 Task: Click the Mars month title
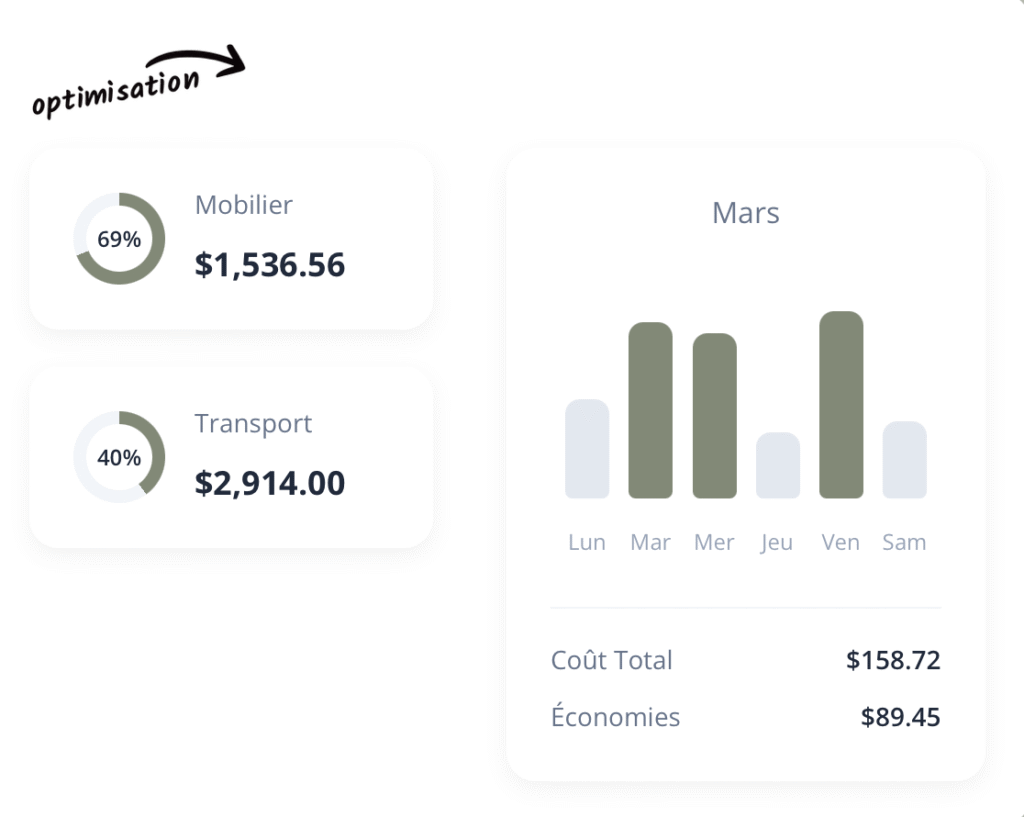pos(746,213)
